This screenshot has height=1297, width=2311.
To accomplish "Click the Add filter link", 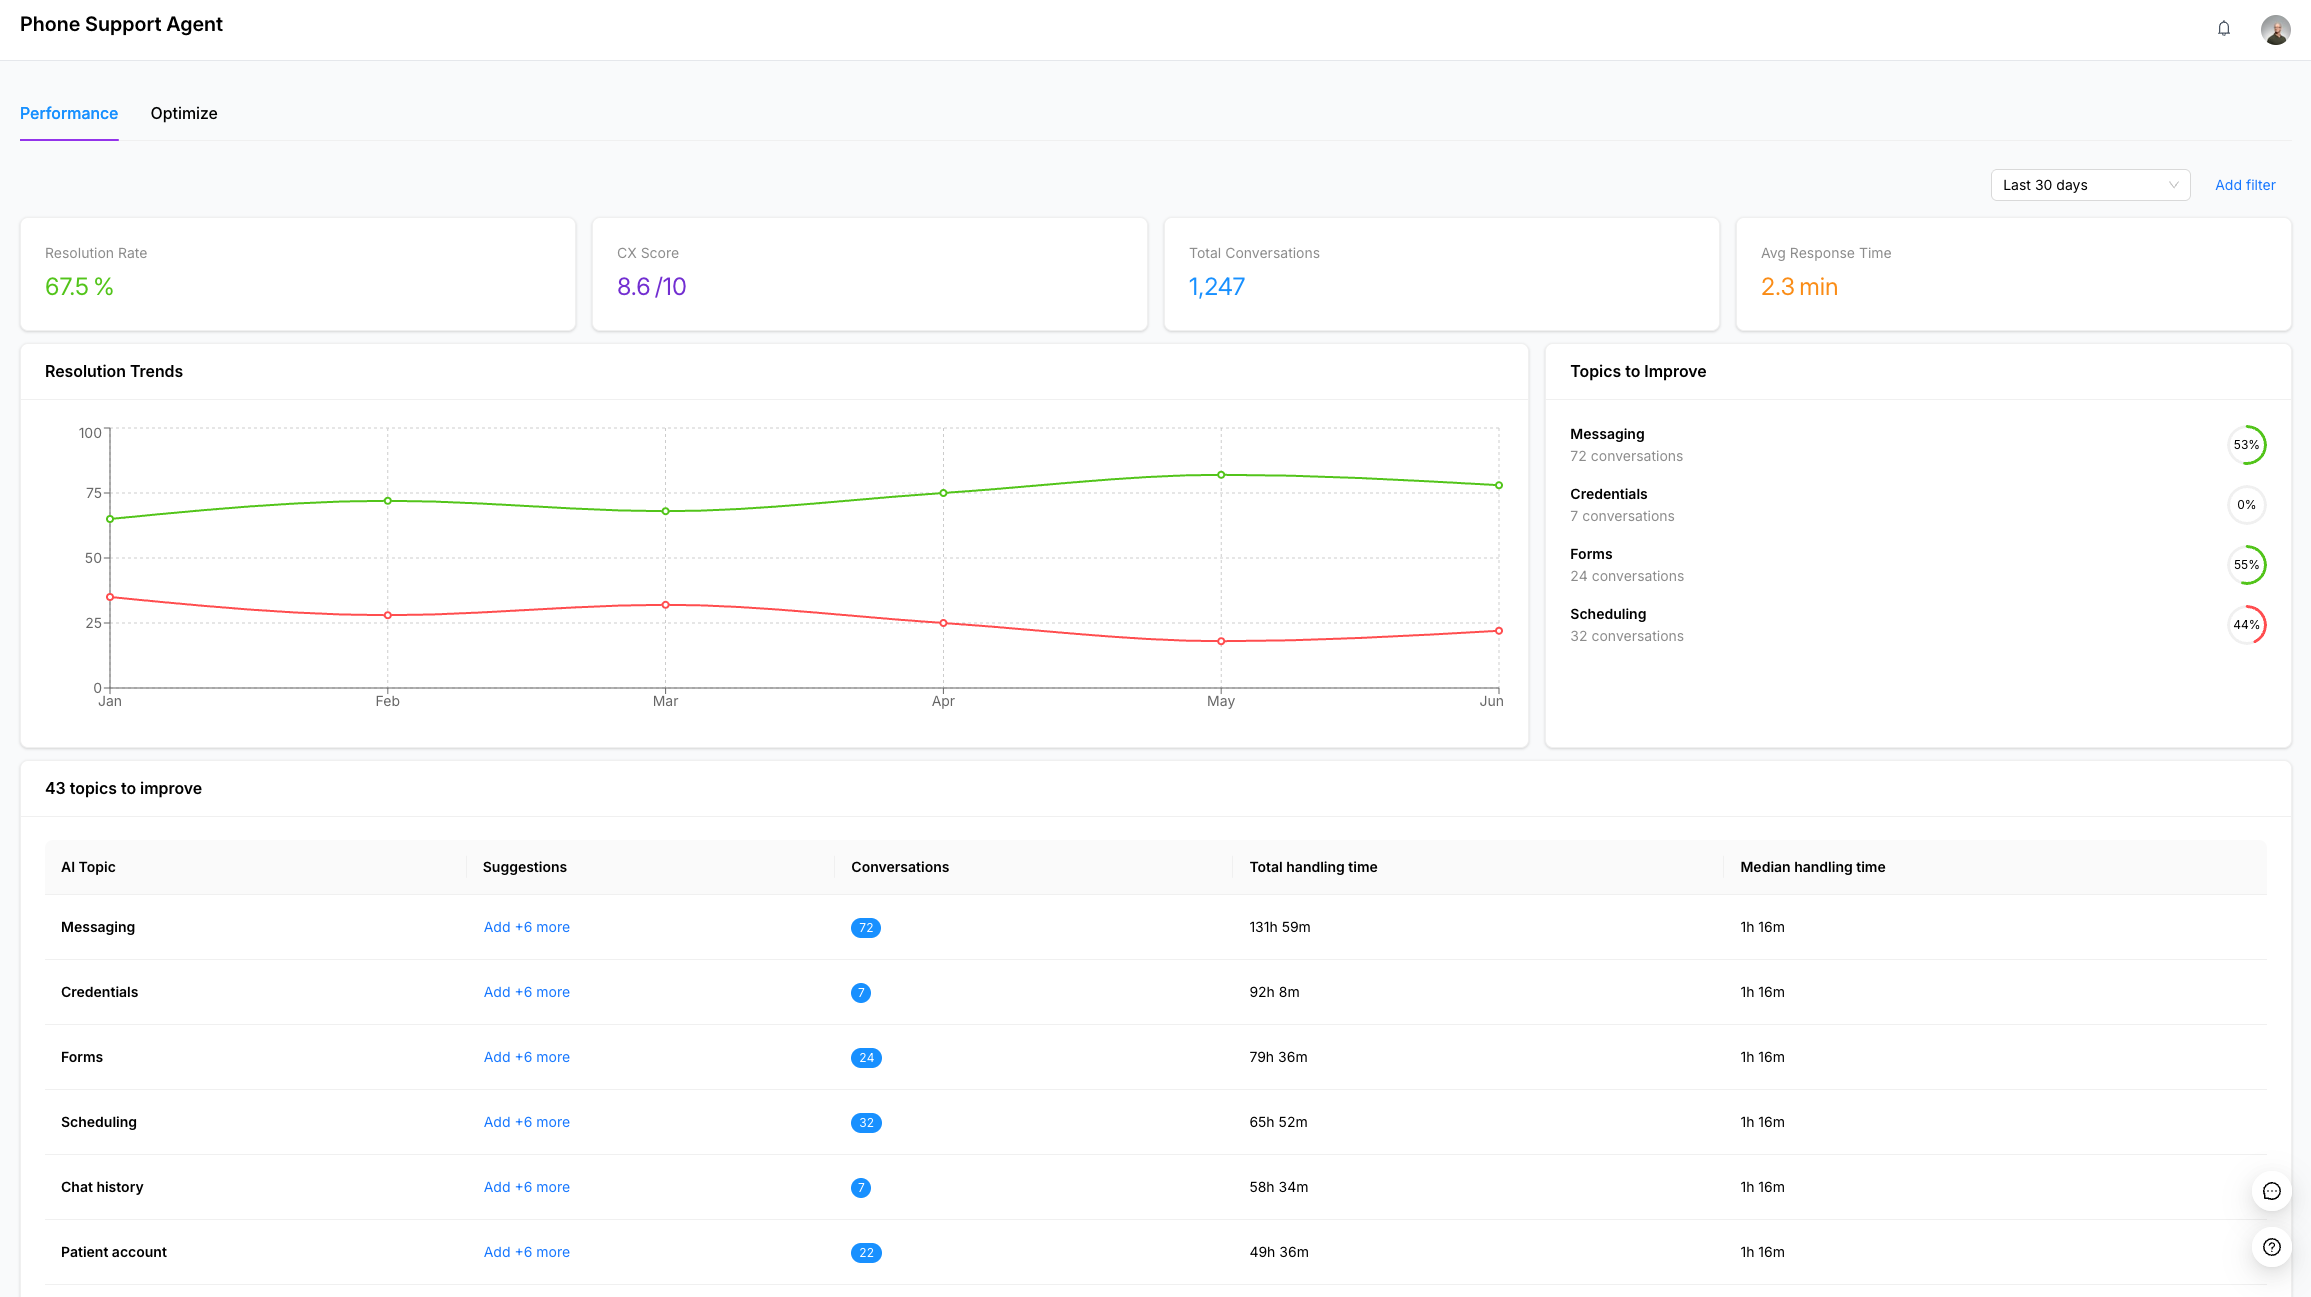I will [x=2245, y=185].
